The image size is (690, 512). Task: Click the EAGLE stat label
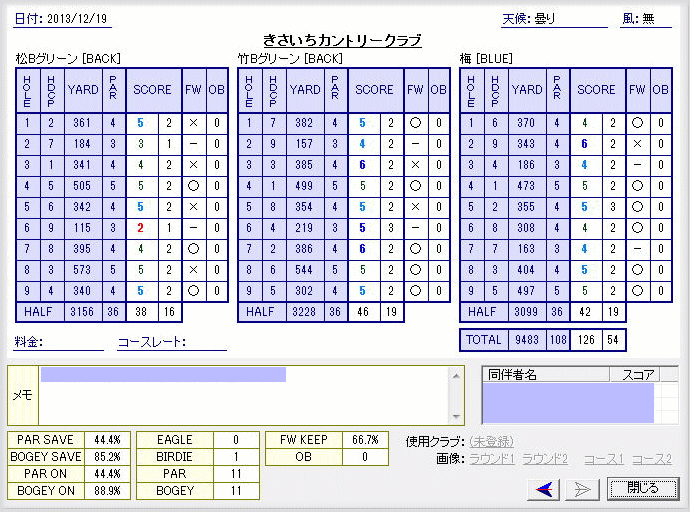(175, 440)
